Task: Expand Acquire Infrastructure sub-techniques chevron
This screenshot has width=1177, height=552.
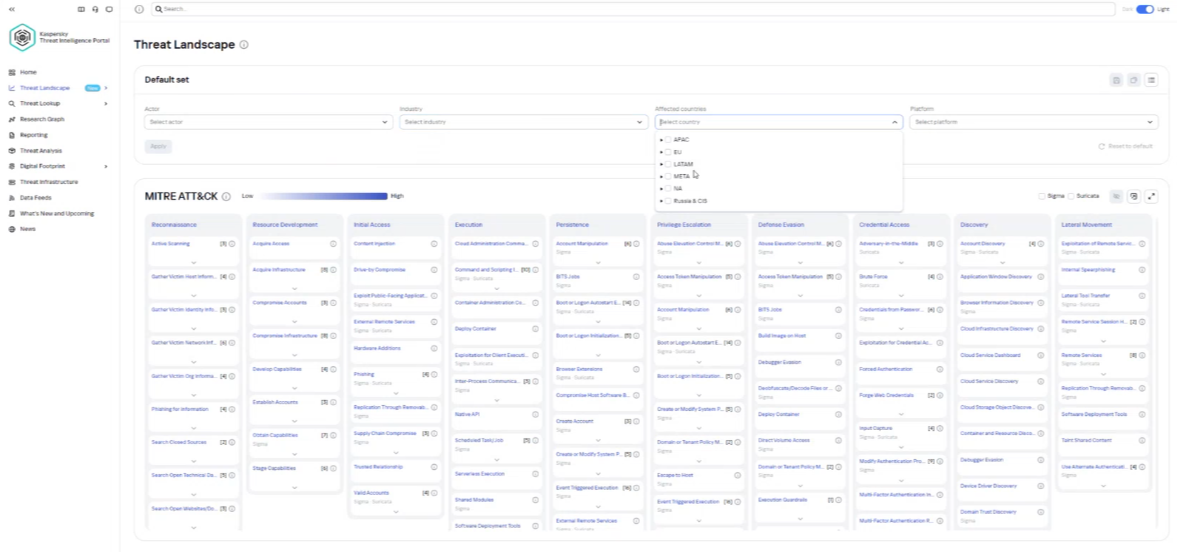Action: [294, 288]
